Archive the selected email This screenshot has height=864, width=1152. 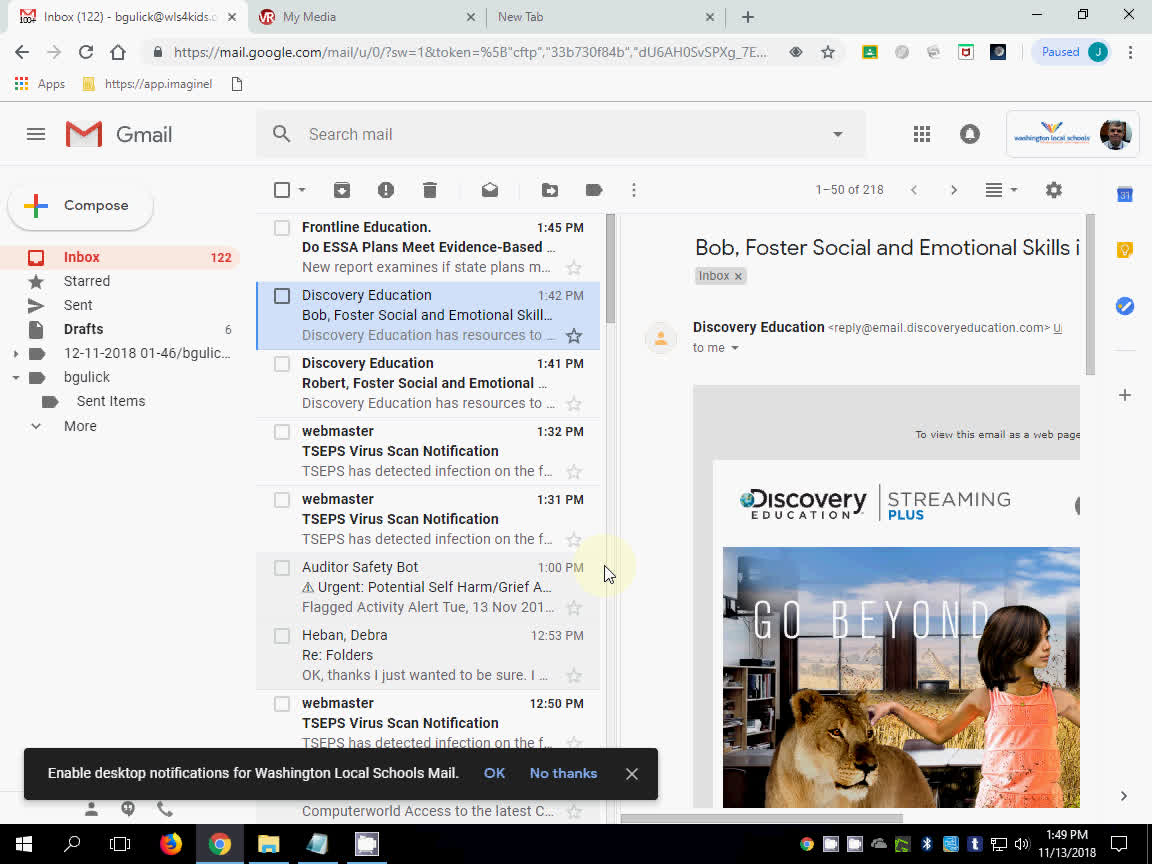pos(341,189)
